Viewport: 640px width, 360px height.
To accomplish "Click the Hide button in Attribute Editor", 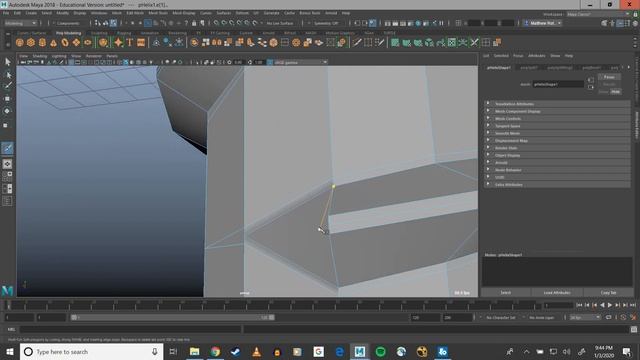I will 615,91.
